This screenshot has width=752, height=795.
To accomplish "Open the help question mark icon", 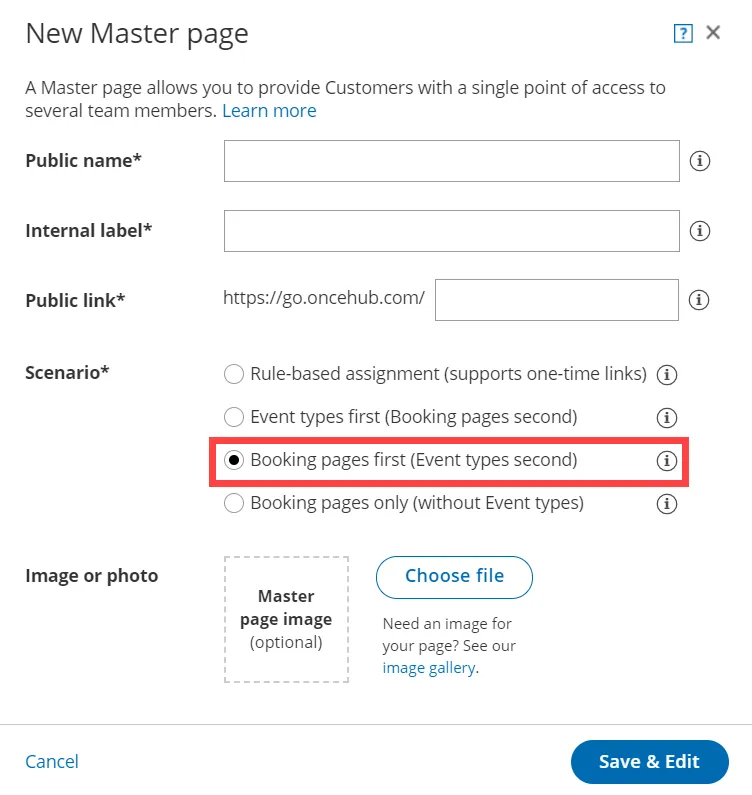I will tap(683, 33).
